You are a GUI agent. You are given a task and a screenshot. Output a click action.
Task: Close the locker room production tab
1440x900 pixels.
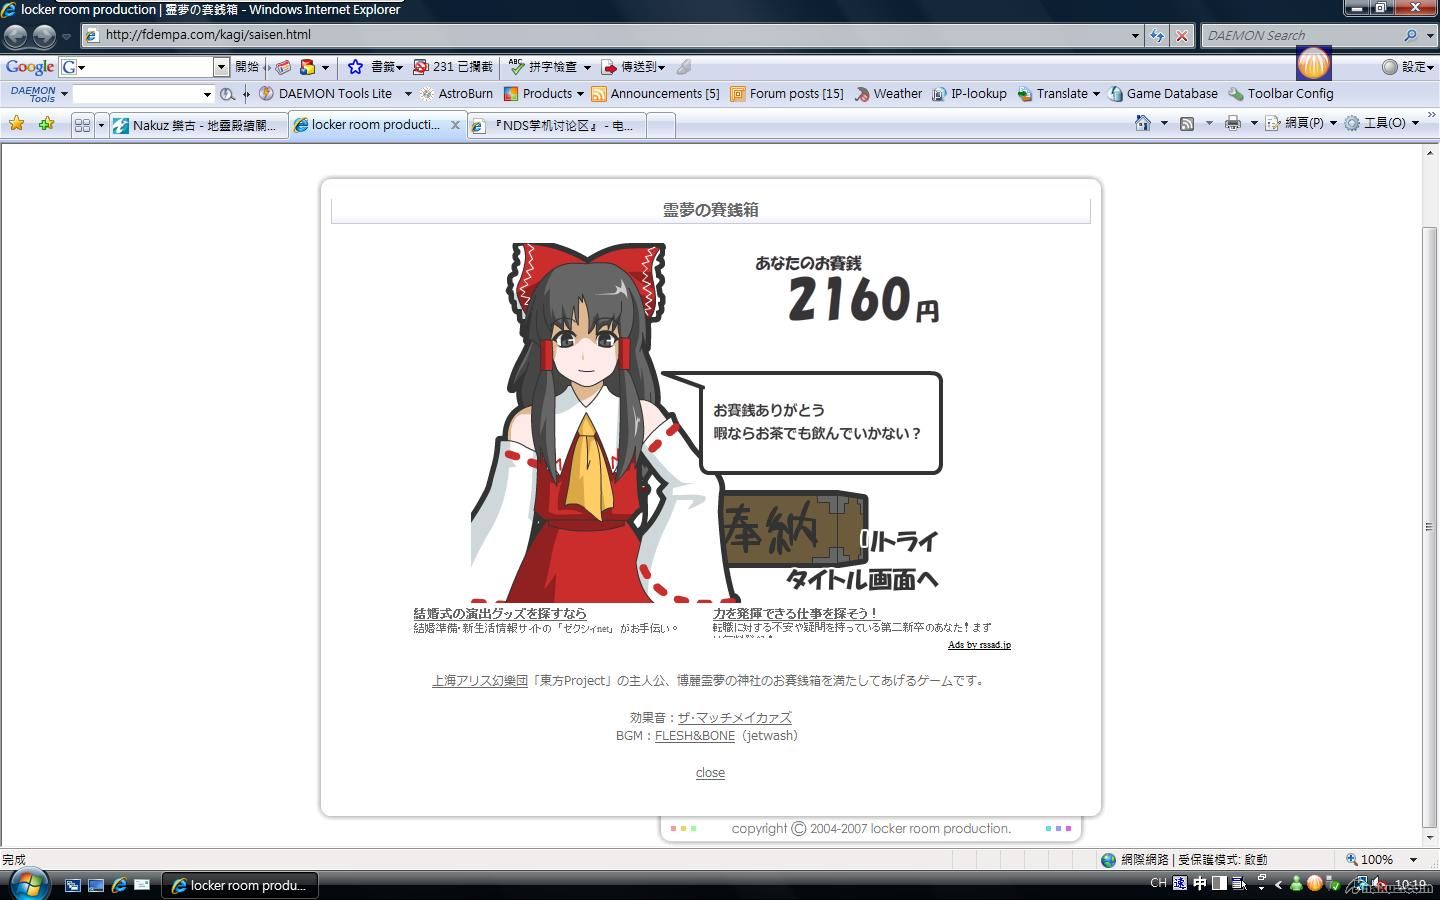pos(455,125)
